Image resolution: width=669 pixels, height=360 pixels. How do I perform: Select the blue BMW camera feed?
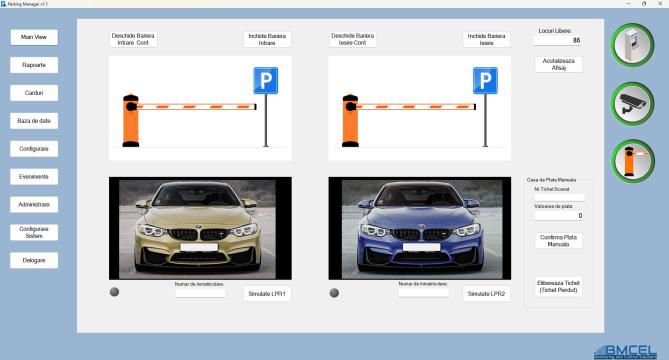419,228
